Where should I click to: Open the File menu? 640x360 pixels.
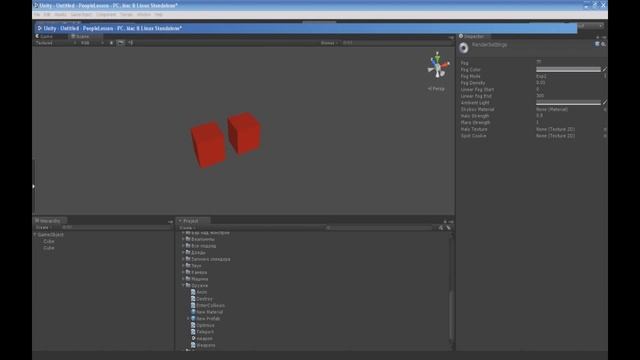(x=37, y=15)
